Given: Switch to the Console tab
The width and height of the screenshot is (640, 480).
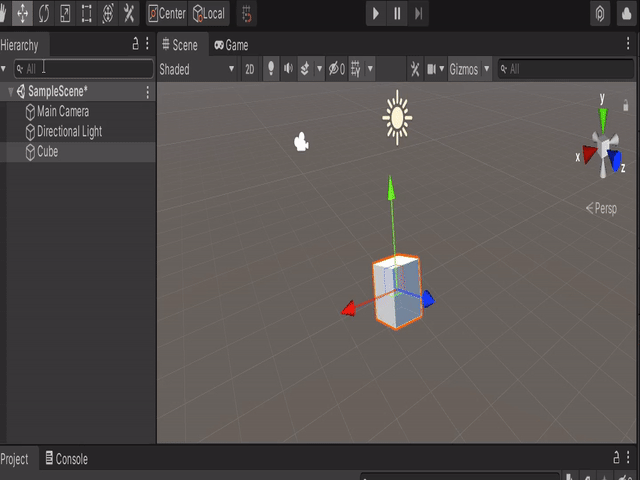Looking at the screenshot, I should click(x=66, y=459).
